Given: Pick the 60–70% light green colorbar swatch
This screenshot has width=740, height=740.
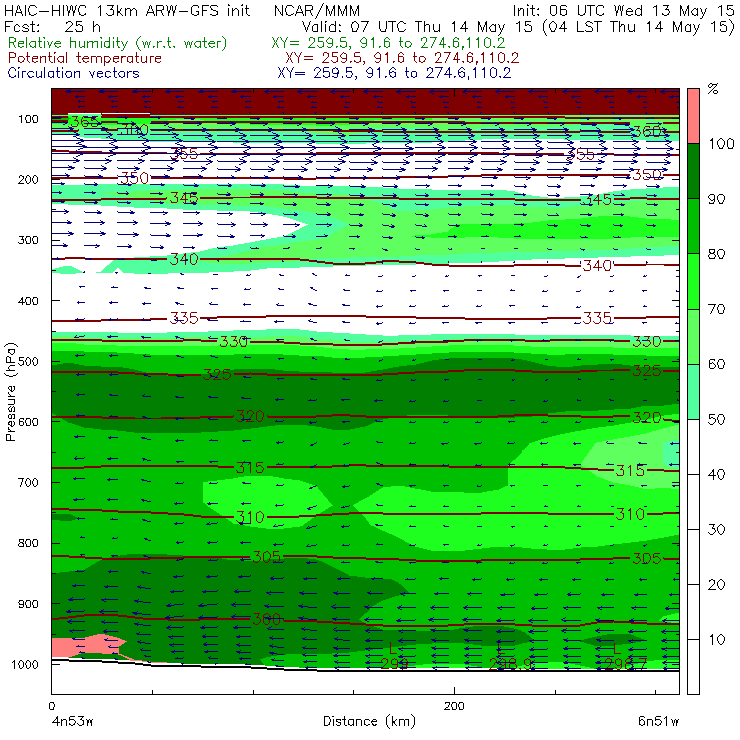Looking at the screenshot, I should click(x=693, y=336).
